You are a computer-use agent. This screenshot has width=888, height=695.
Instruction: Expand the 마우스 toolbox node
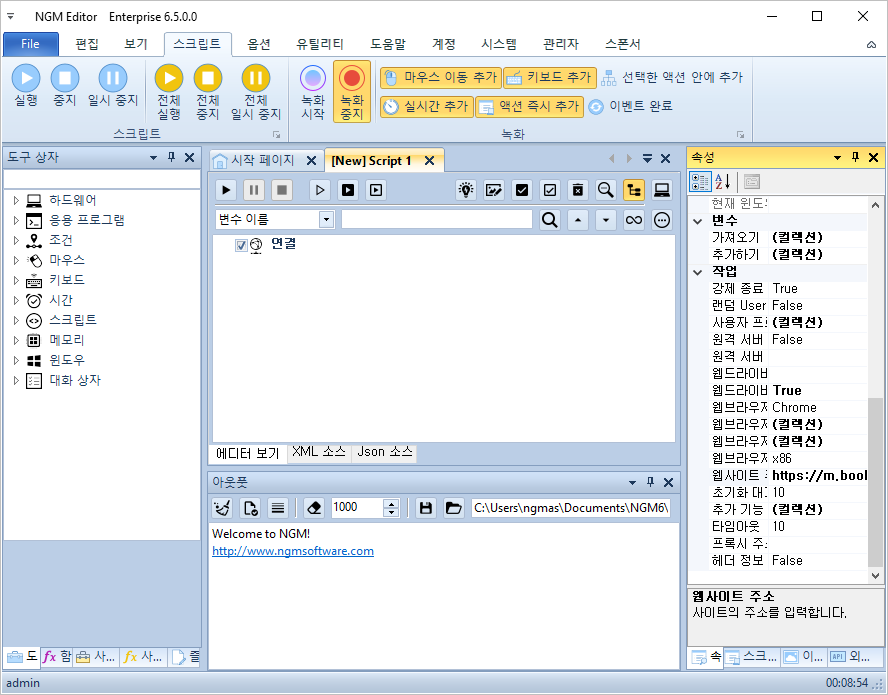point(16,260)
